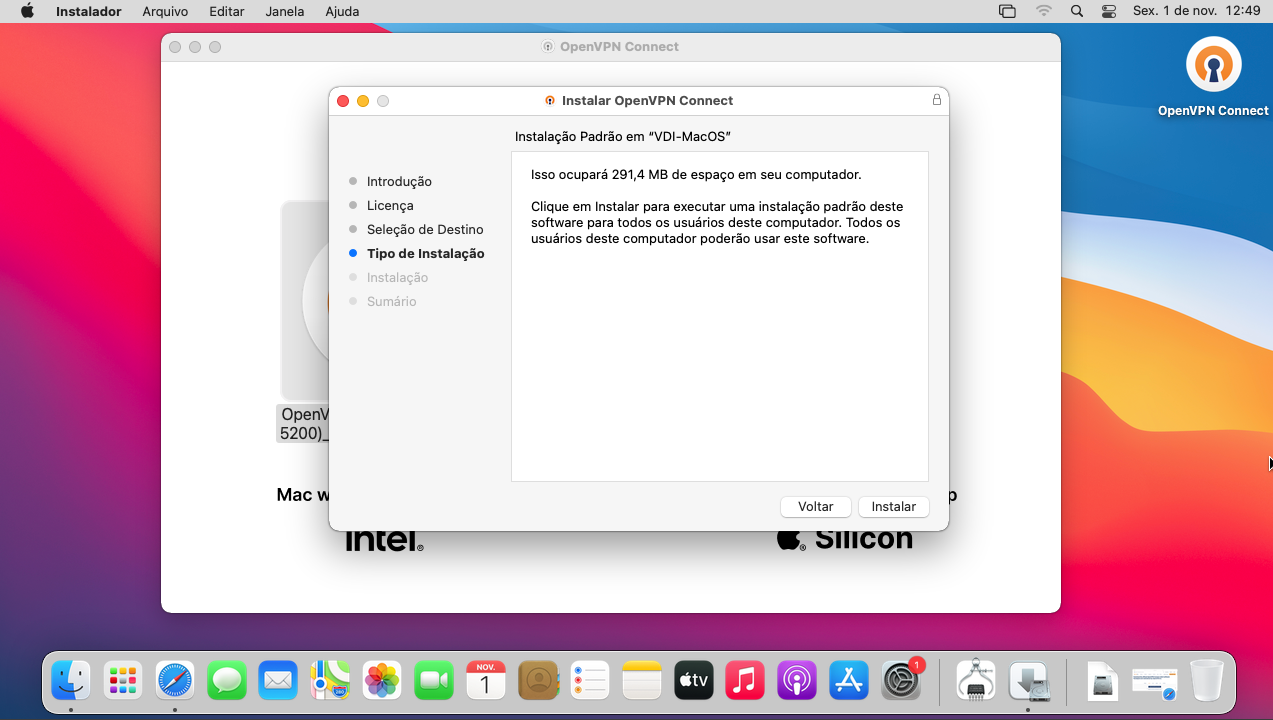
Task: Open the minimized window thumbnail in Dock
Action: pyautogui.click(x=1154, y=682)
